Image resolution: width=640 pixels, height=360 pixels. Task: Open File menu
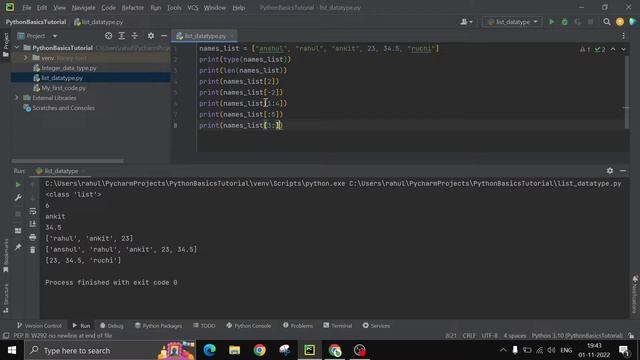tap(27, 8)
